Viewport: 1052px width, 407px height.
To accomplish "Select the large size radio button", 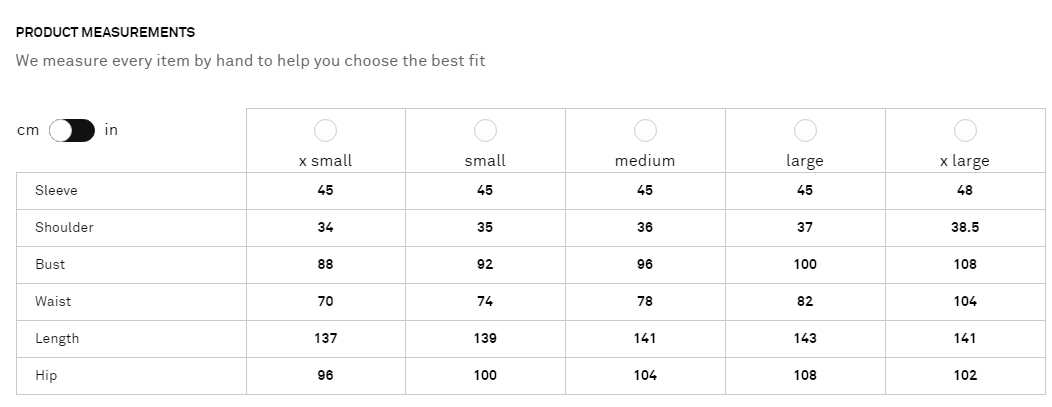I will tap(805, 131).
